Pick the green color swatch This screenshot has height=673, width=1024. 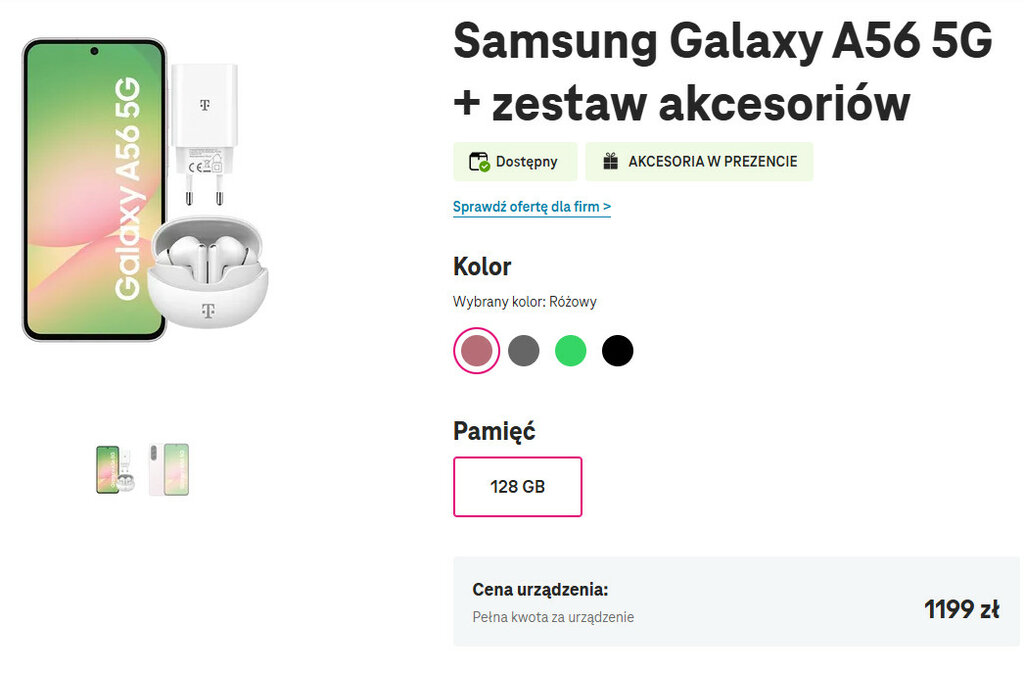570,351
